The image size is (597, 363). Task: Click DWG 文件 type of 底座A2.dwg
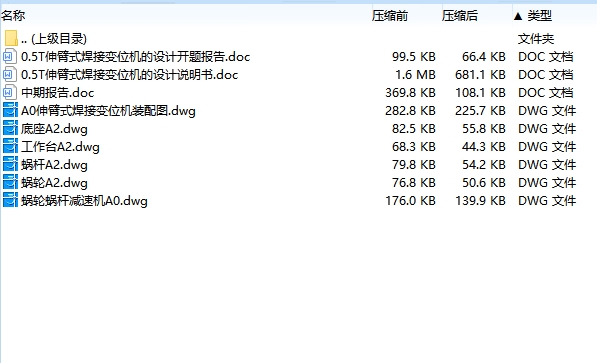547,128
